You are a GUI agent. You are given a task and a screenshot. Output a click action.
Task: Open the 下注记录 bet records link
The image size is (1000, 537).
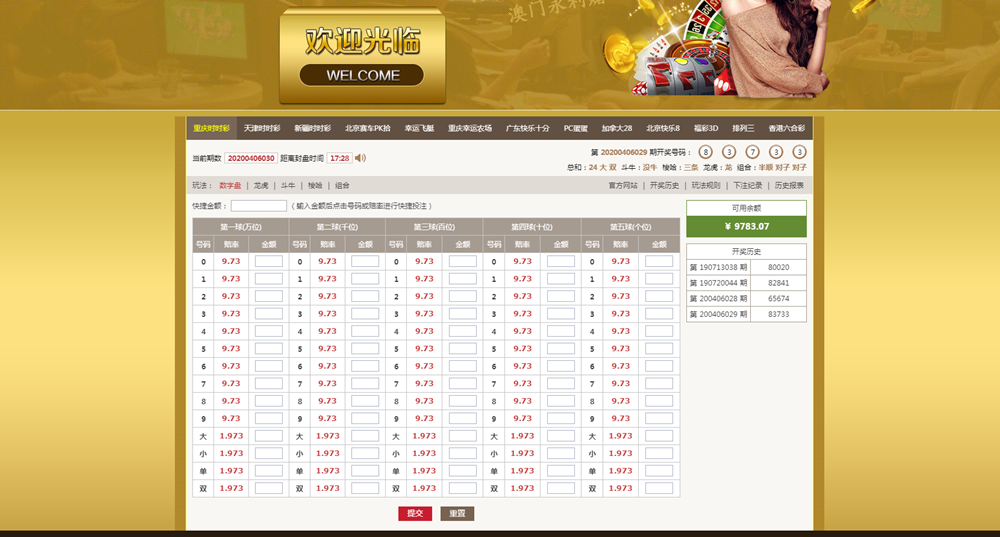(x=748, y=186)
